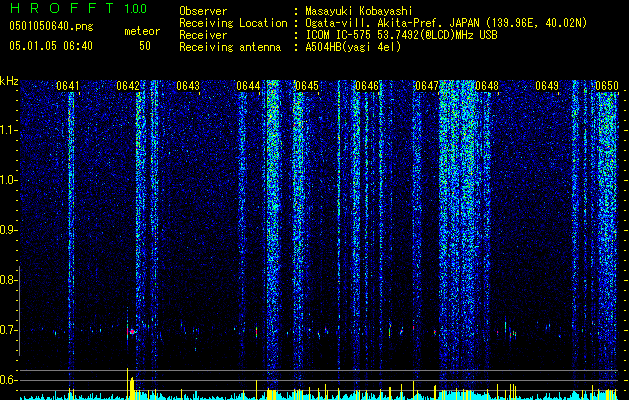Click the 'meteor' label
This screenshot has height=400, width=629.
[x=142, y=31]
